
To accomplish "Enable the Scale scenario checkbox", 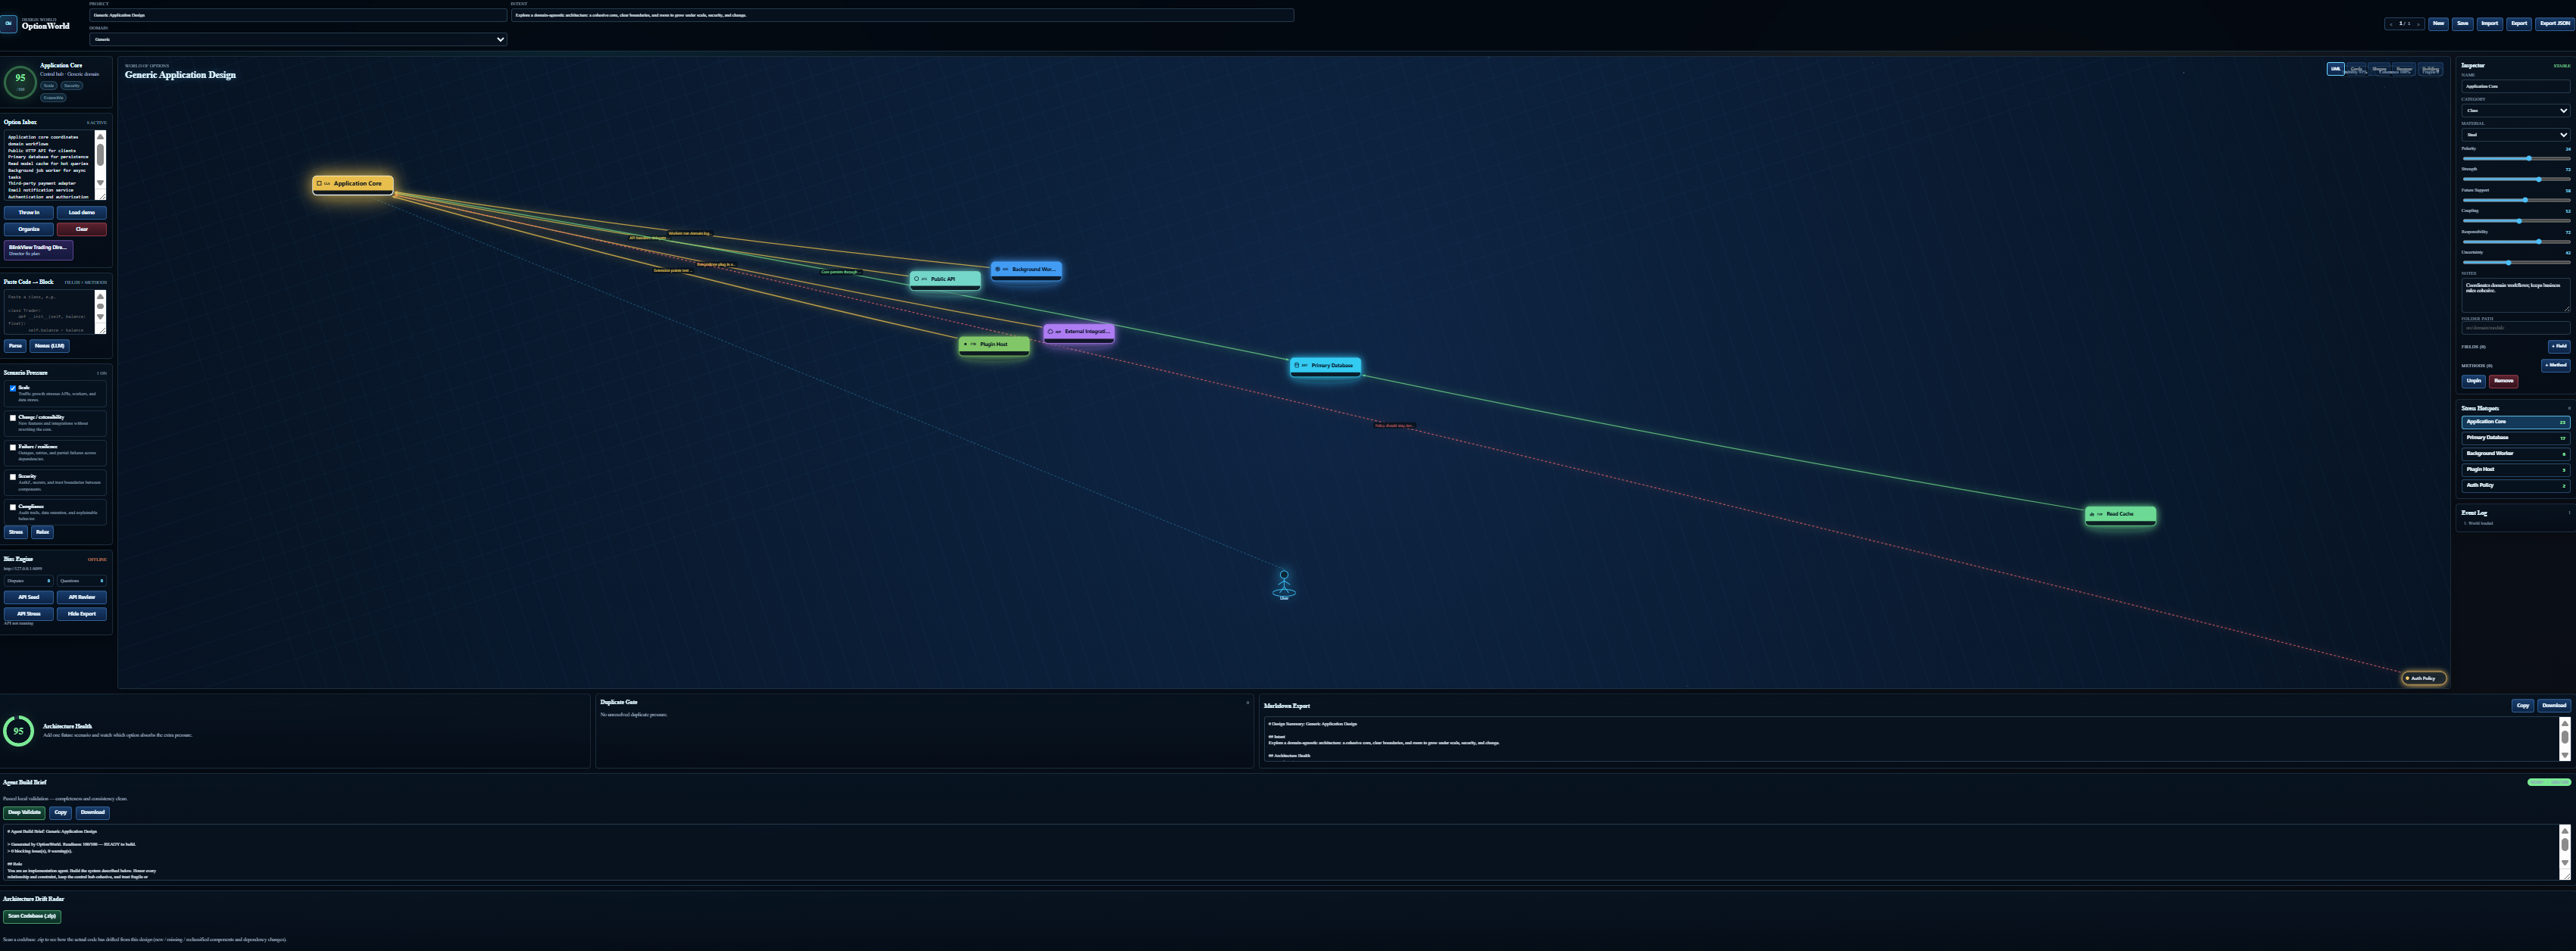I will (x=13, y=388).
